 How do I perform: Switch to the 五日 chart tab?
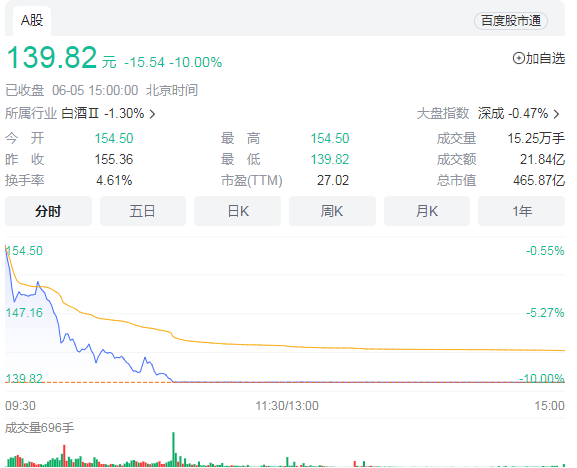pyautogui.click(x=143, y=211)
